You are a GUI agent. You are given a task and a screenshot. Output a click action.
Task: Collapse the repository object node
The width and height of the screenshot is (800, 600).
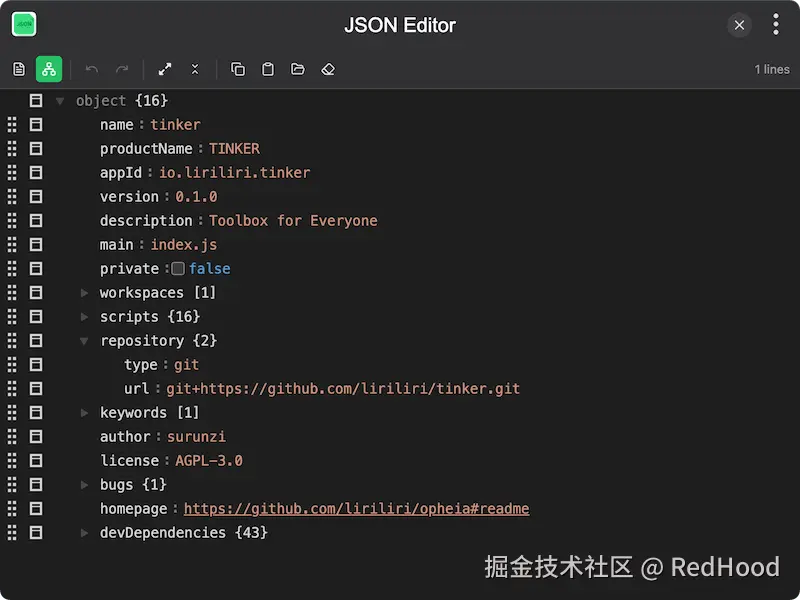85,340
